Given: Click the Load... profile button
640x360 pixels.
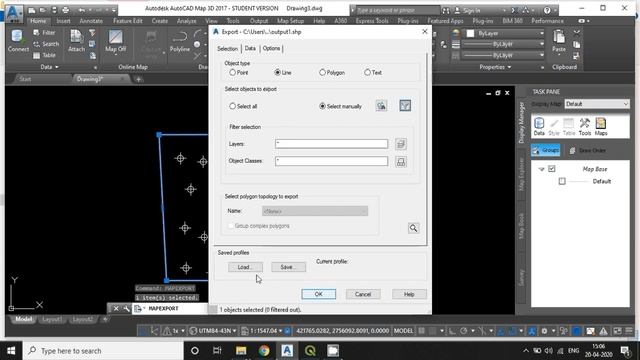Looking at the screenshot, I should coord(245,267).
